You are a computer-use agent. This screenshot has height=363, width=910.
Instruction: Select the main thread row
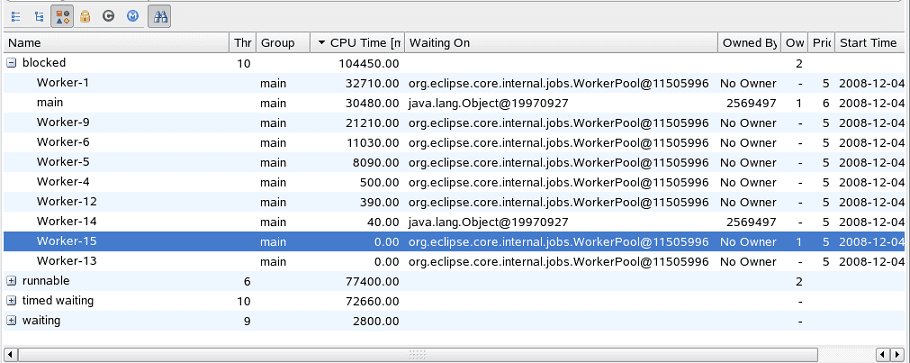454,103
